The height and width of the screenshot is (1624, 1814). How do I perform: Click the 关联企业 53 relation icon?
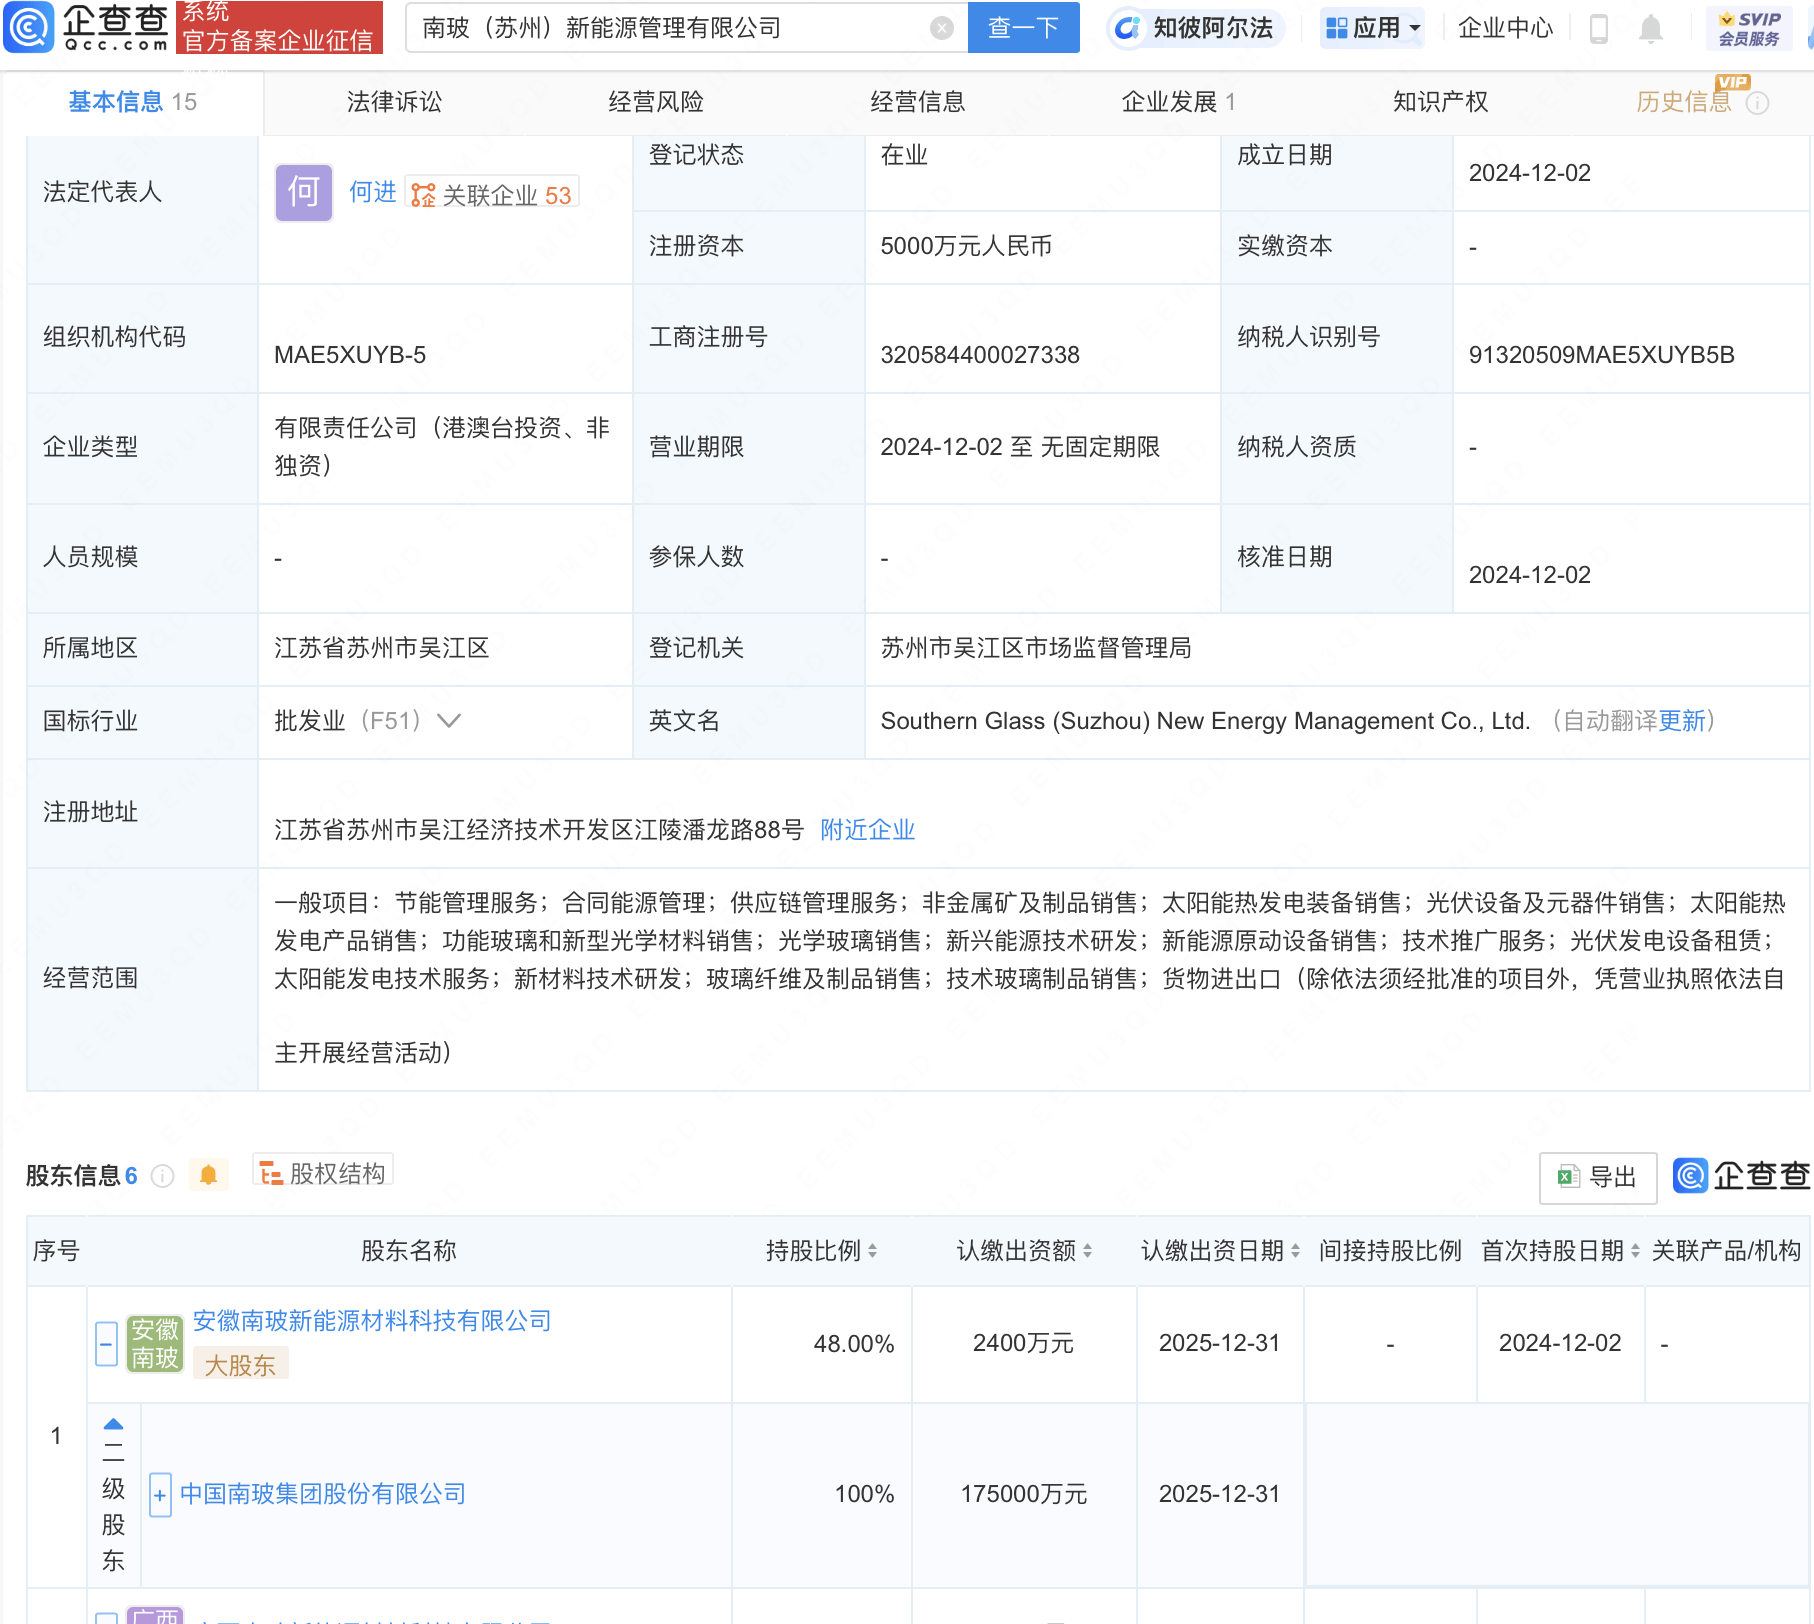click(491, 195)
